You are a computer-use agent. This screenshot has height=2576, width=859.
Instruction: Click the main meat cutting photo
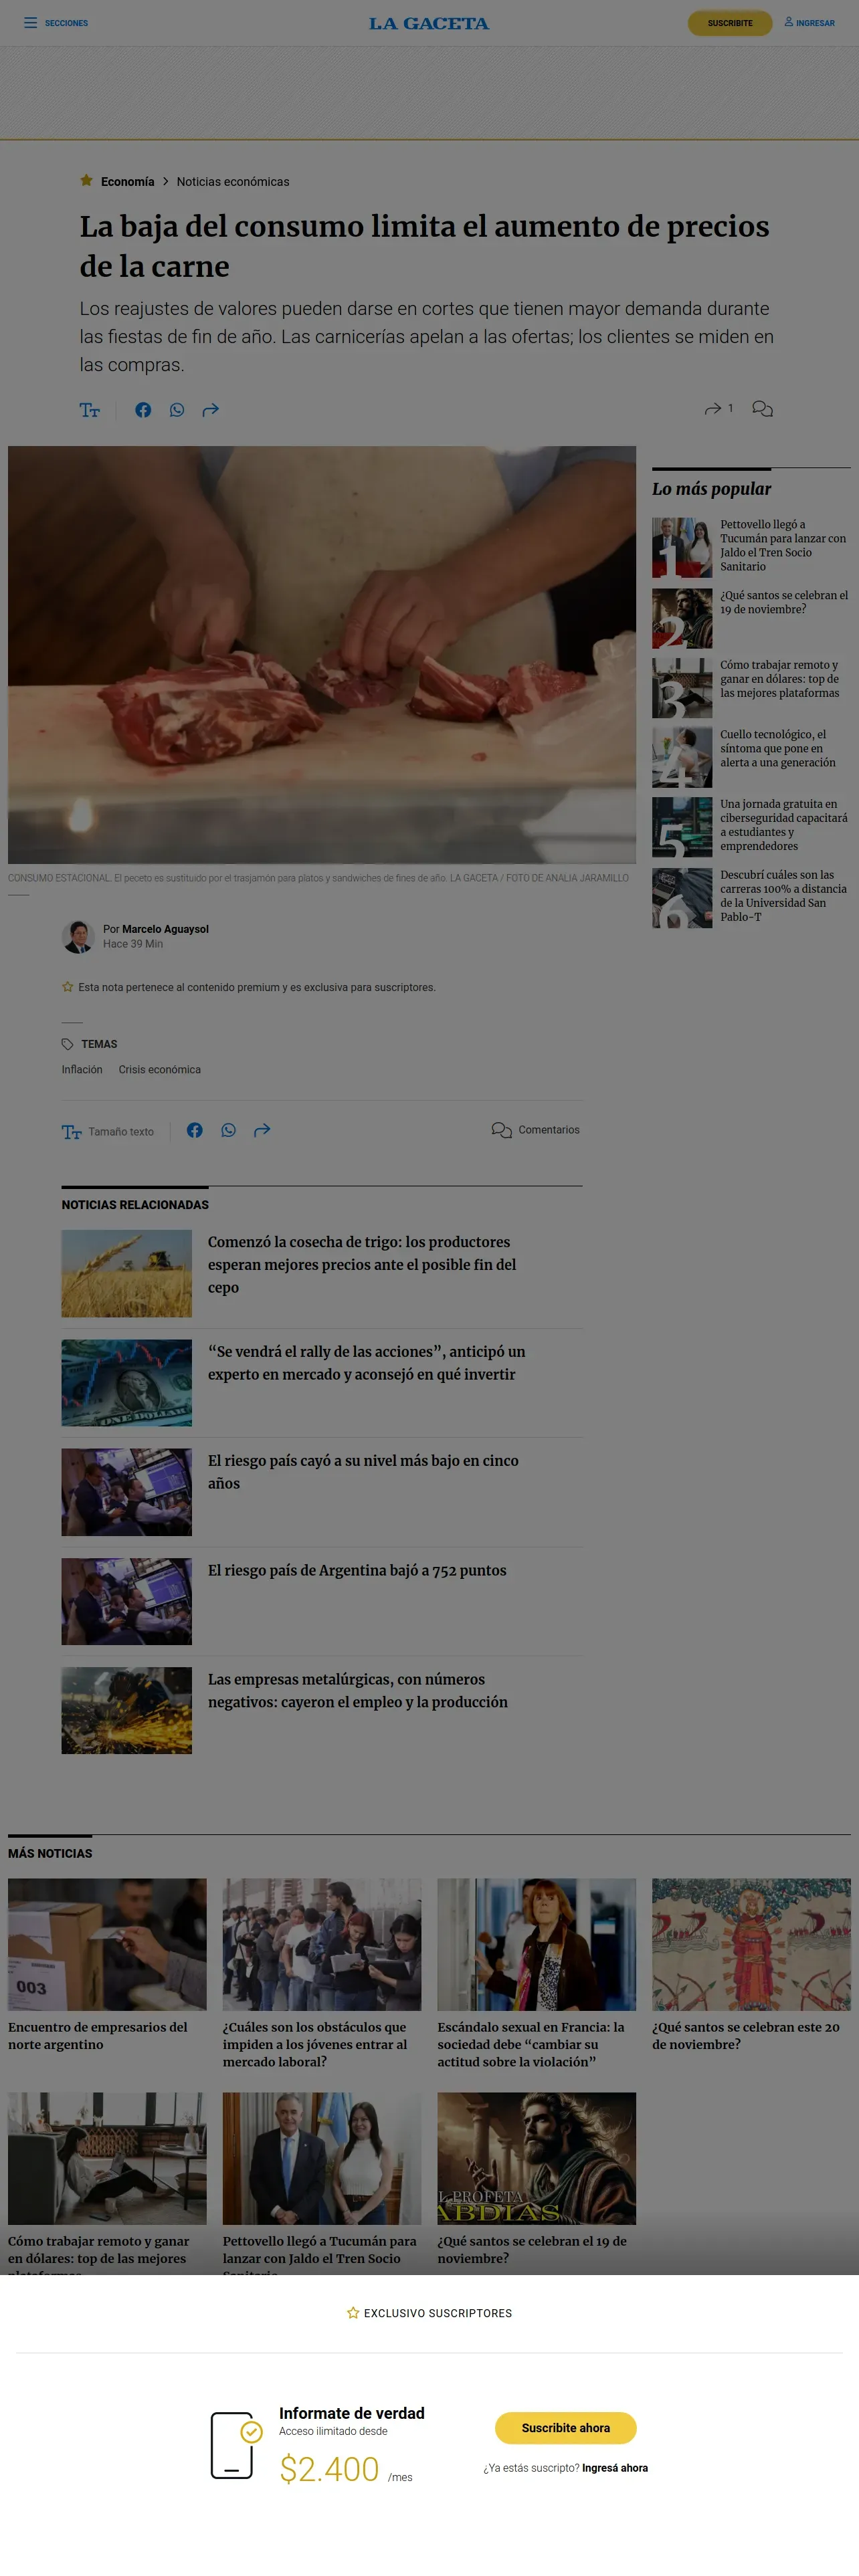[x=322, y=654]
